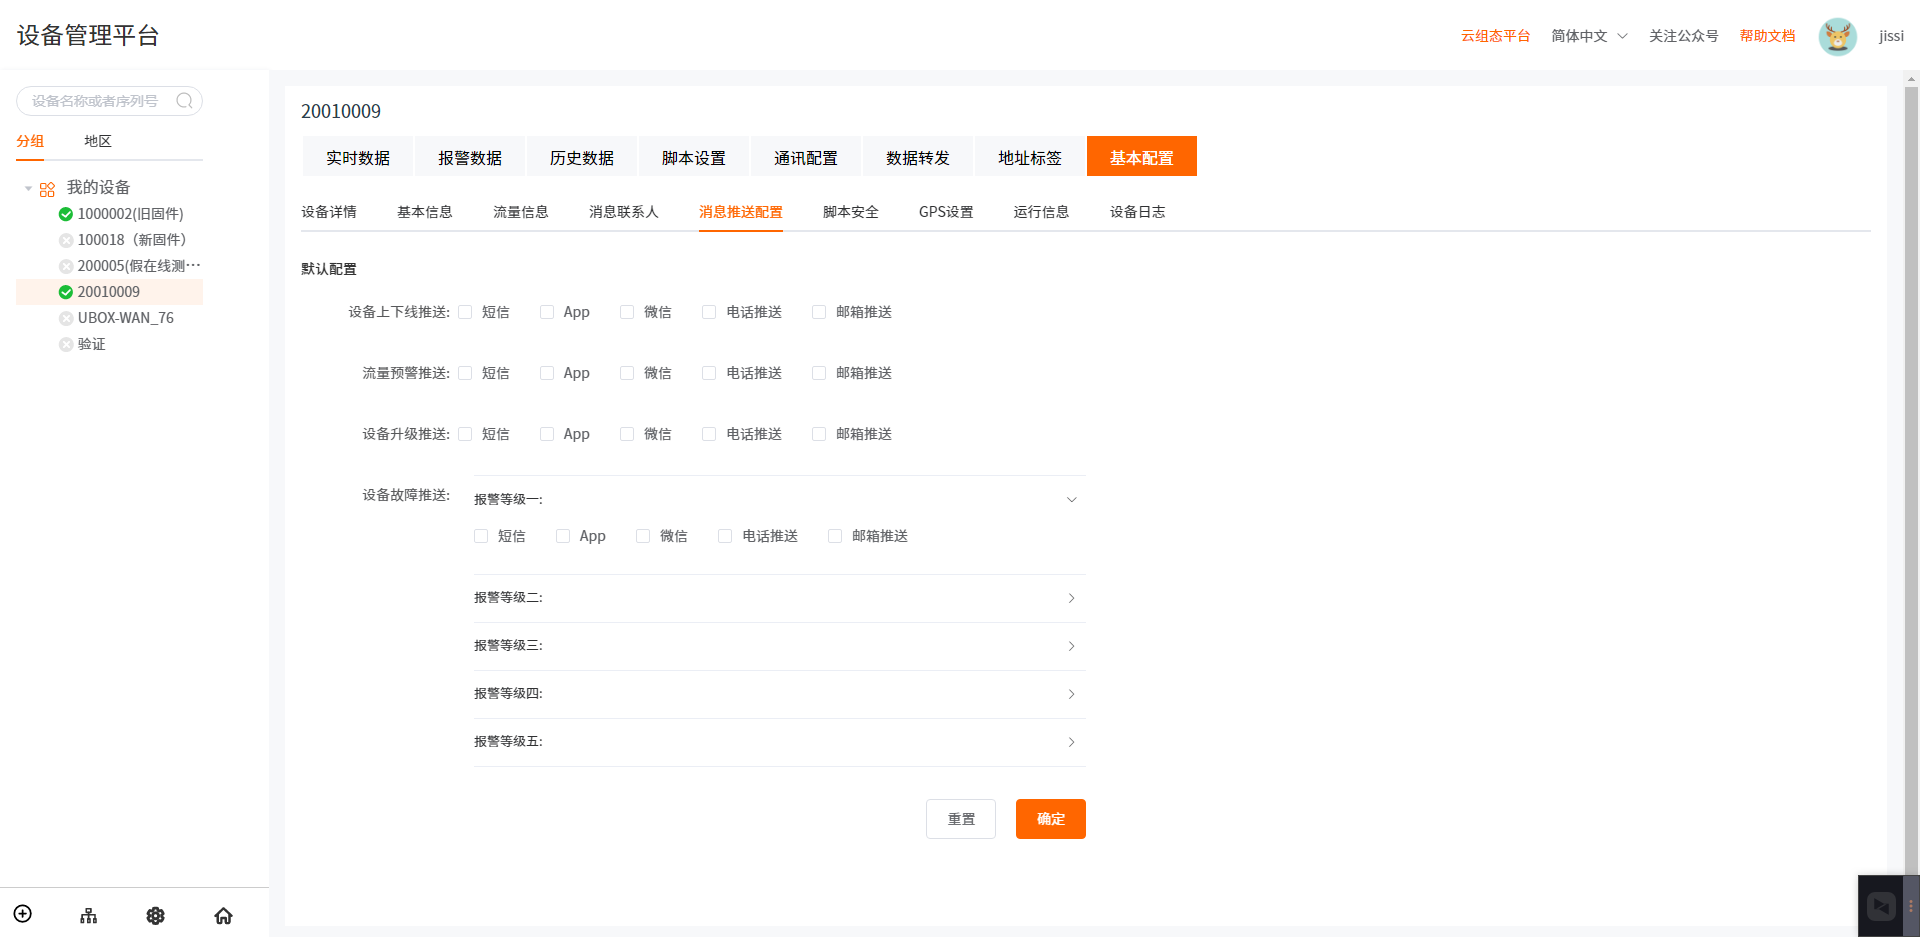1920x937 pixels.
Task: Open the settings gear icon in bottom bar
Action: tap(156, 915)
